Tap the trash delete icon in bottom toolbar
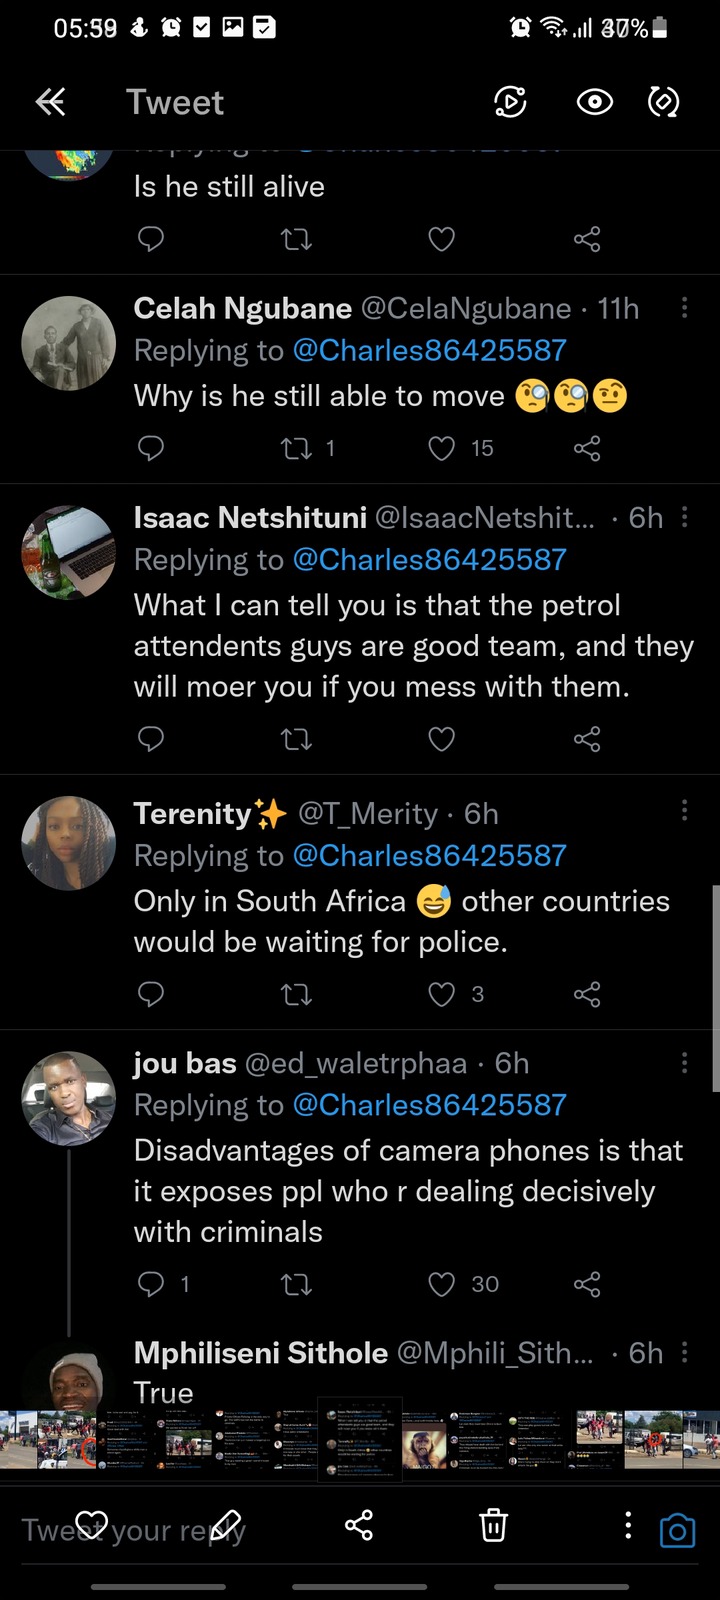Viewport: 720px width, 1600px height. tap(493, 1526)
